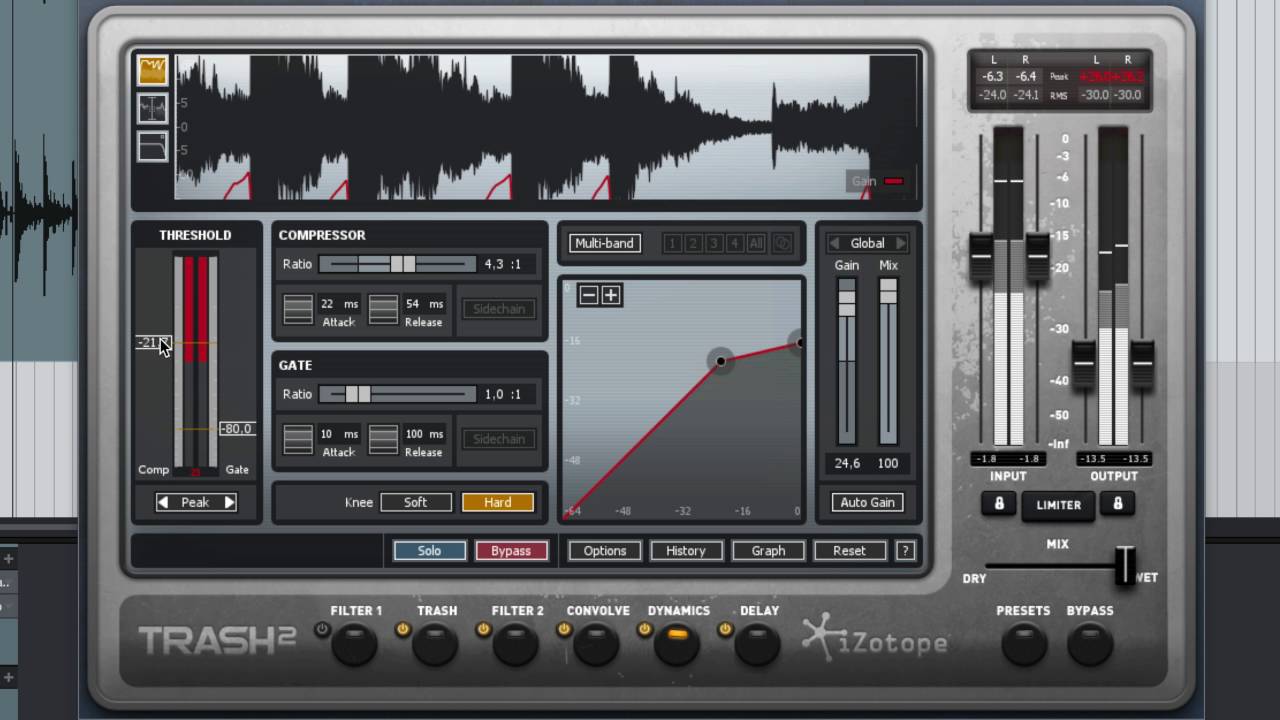
Task: Open the Delay module knob button
Action: 757,645
